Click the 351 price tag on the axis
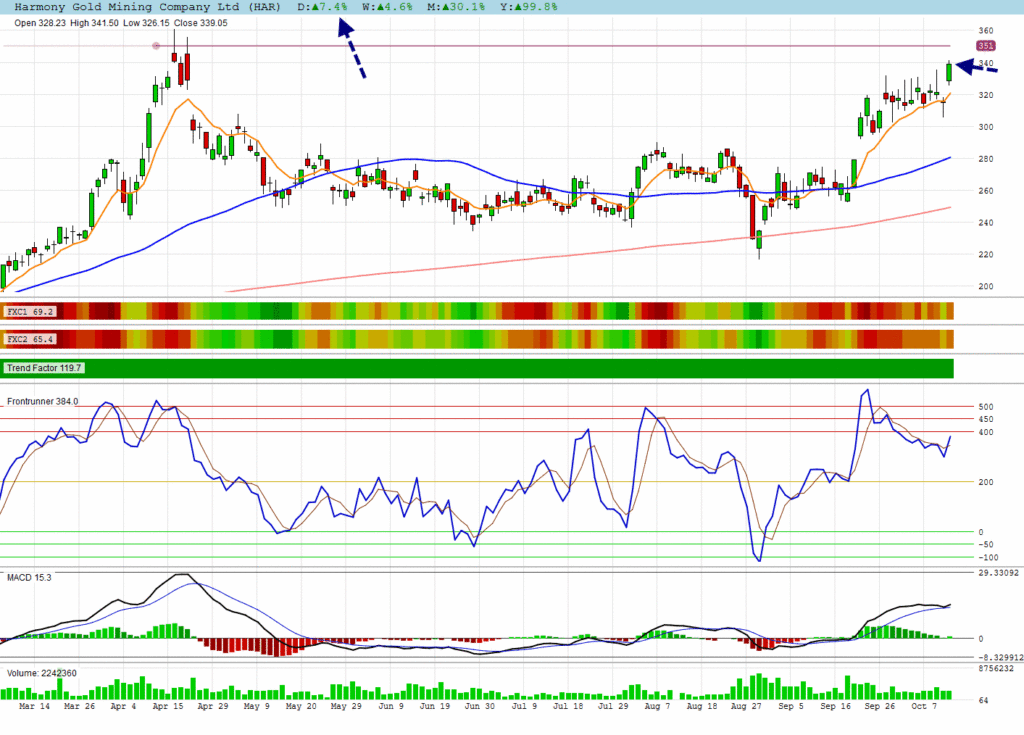 (x=985, y=46)
